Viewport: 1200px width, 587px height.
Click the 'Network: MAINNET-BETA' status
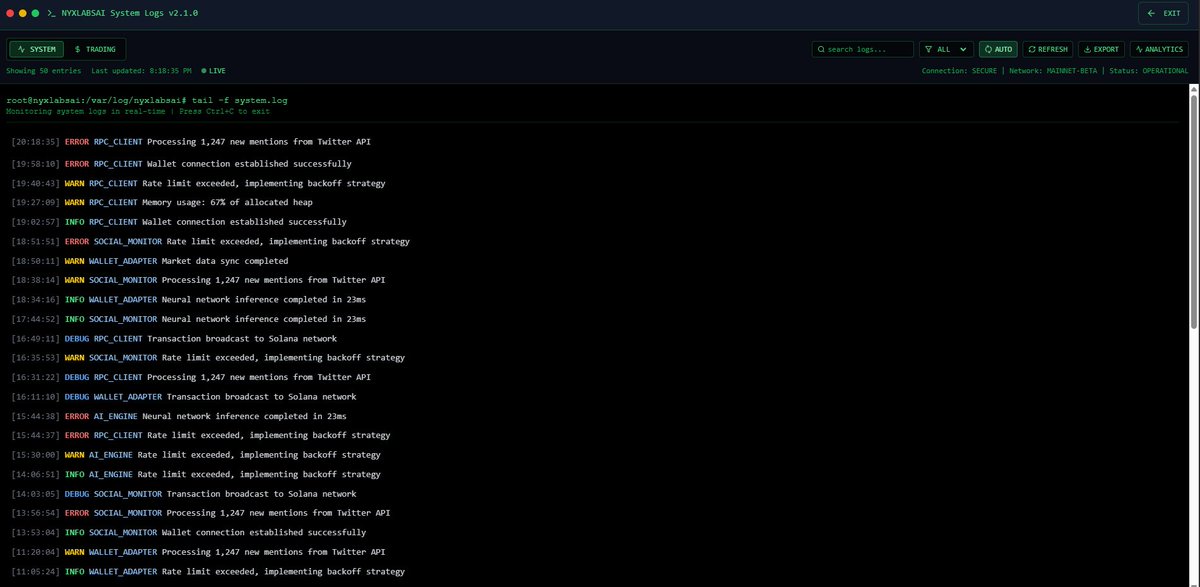click(x=1054, y=71)
